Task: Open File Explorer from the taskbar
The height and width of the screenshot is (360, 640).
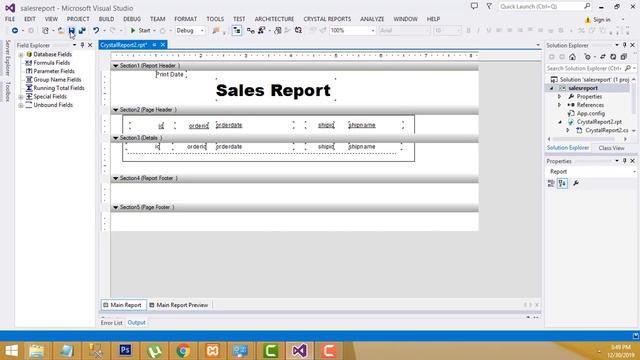Action: tap(36, 350)
